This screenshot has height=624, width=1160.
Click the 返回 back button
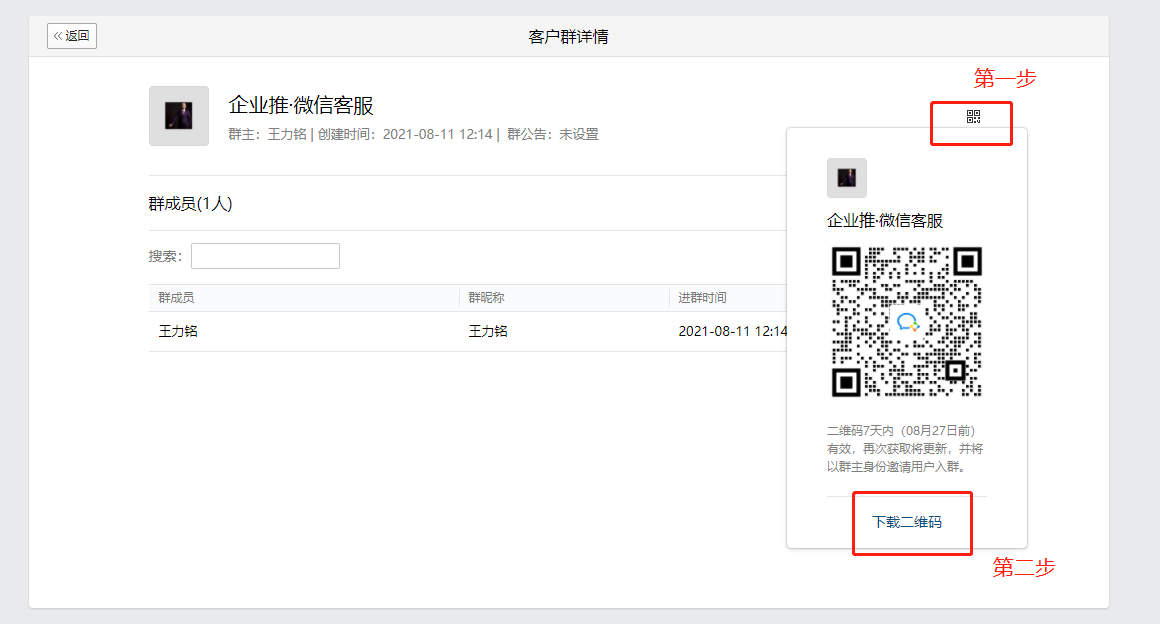click(x=72, y=36)
